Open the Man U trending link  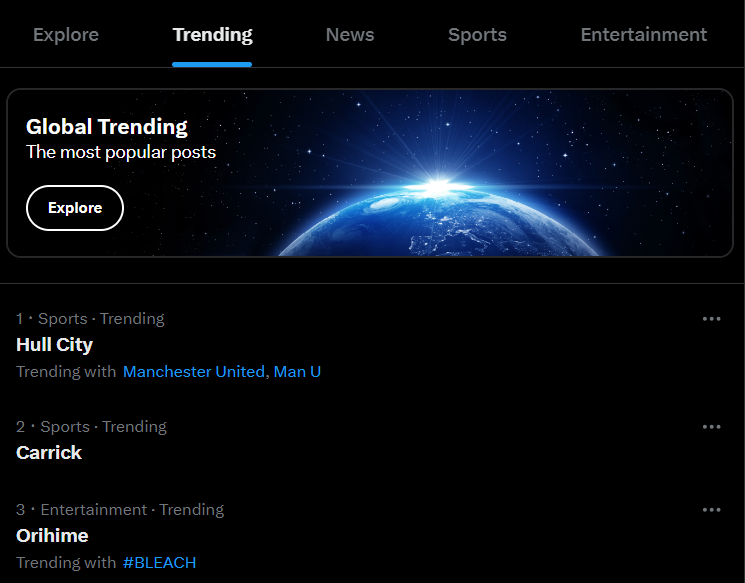point(297,372)
